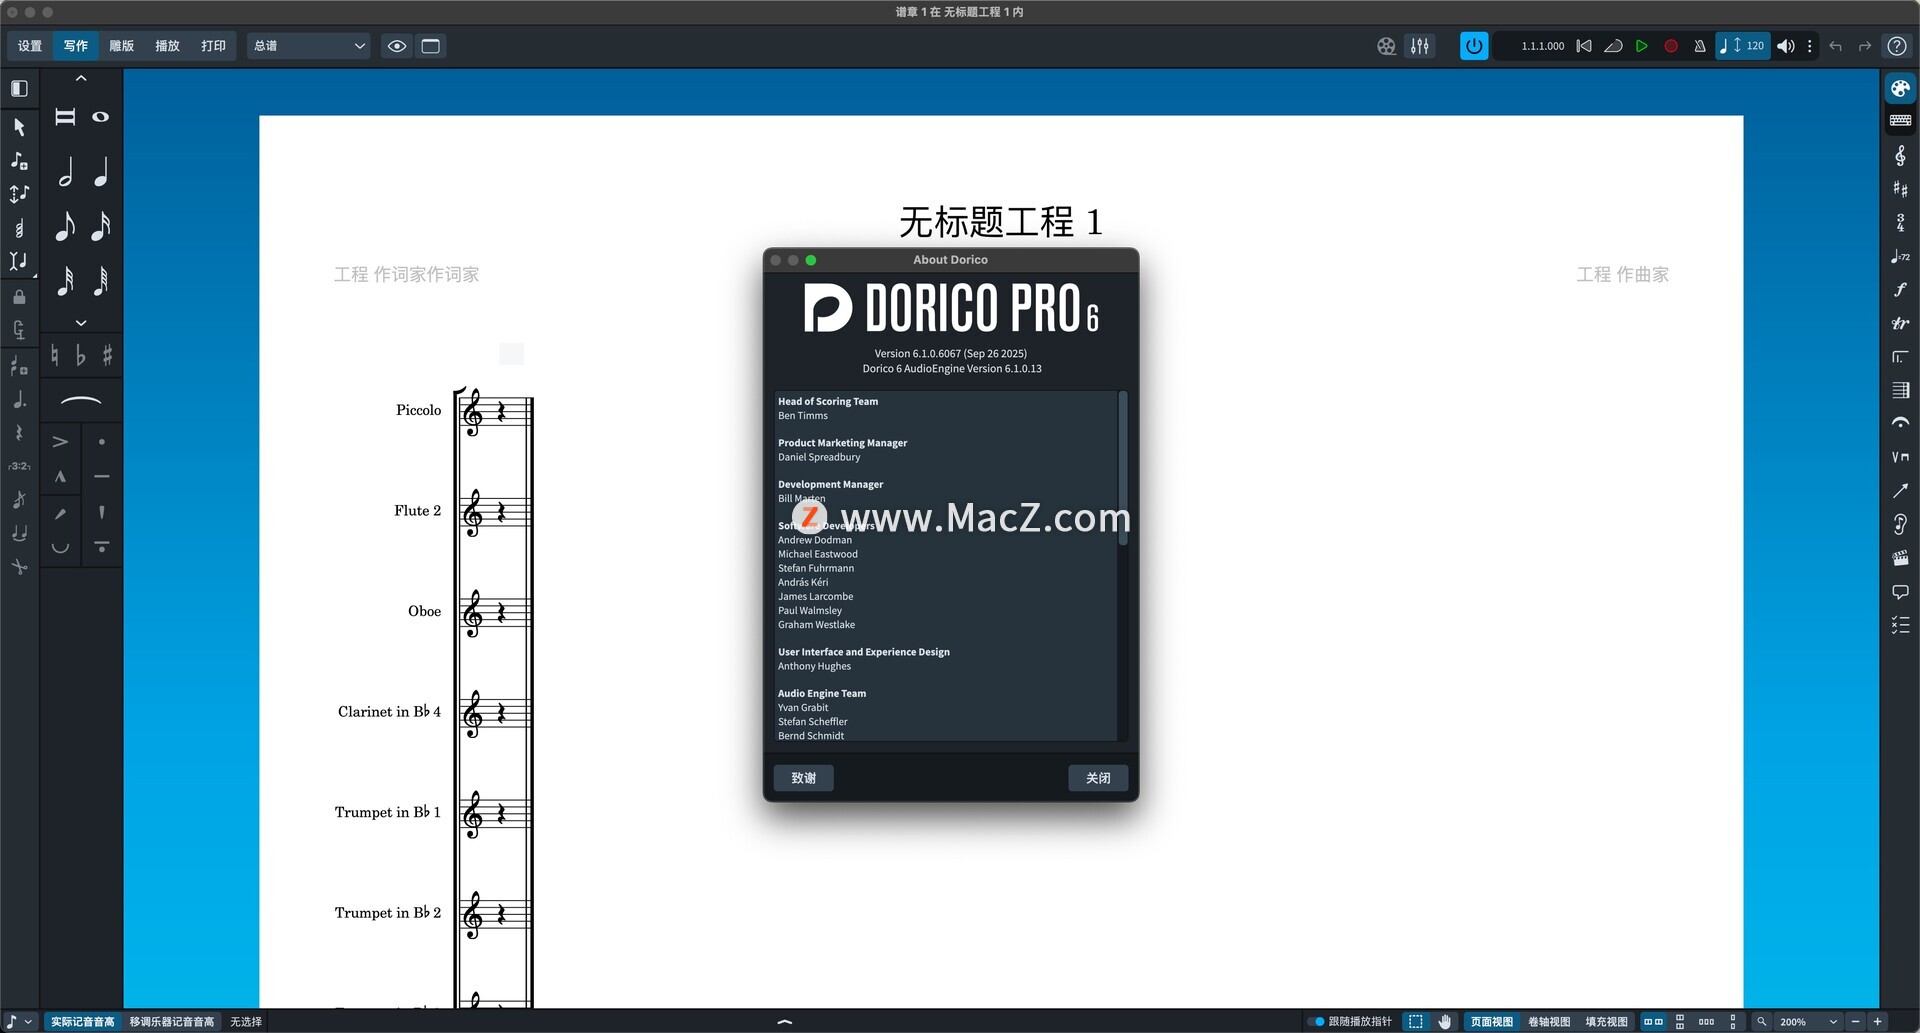1920x1033 pixels.
Task: Toggle the audio engine power button
Action: coord(1473,46)
